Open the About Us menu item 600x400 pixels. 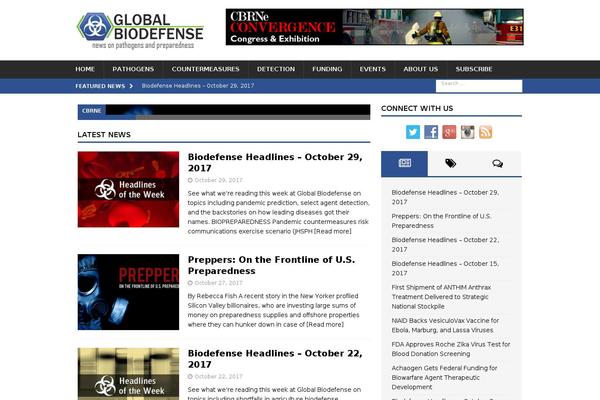(x=421, y=69)
